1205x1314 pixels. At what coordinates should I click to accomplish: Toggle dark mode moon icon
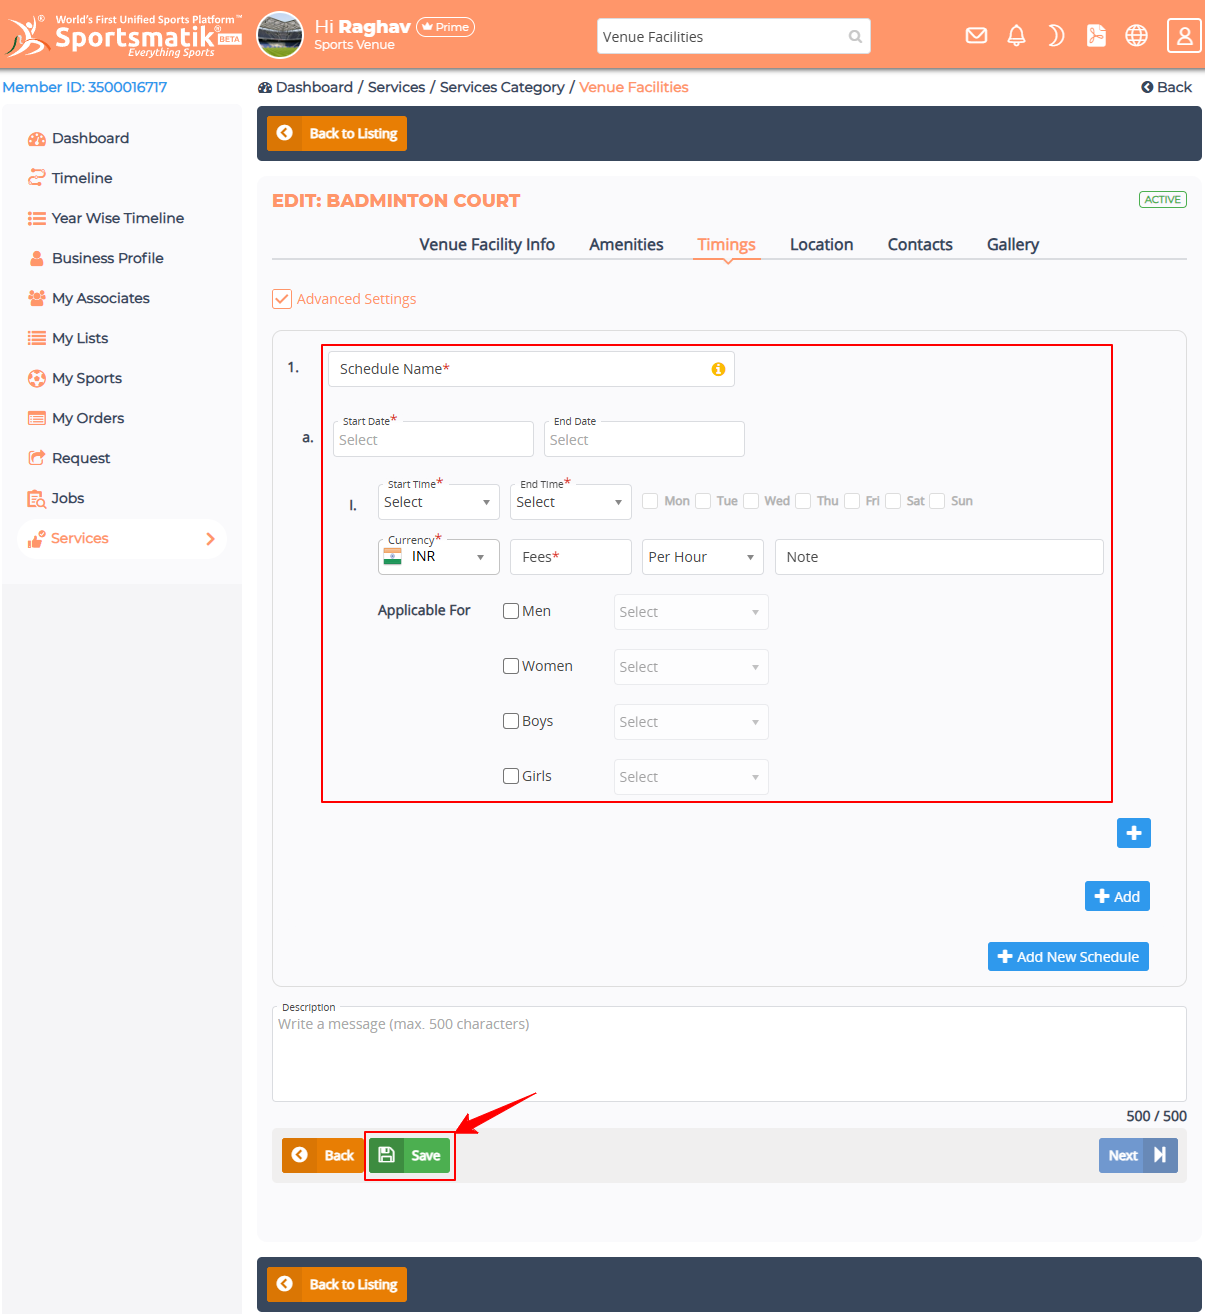(x=1056, y=36)
